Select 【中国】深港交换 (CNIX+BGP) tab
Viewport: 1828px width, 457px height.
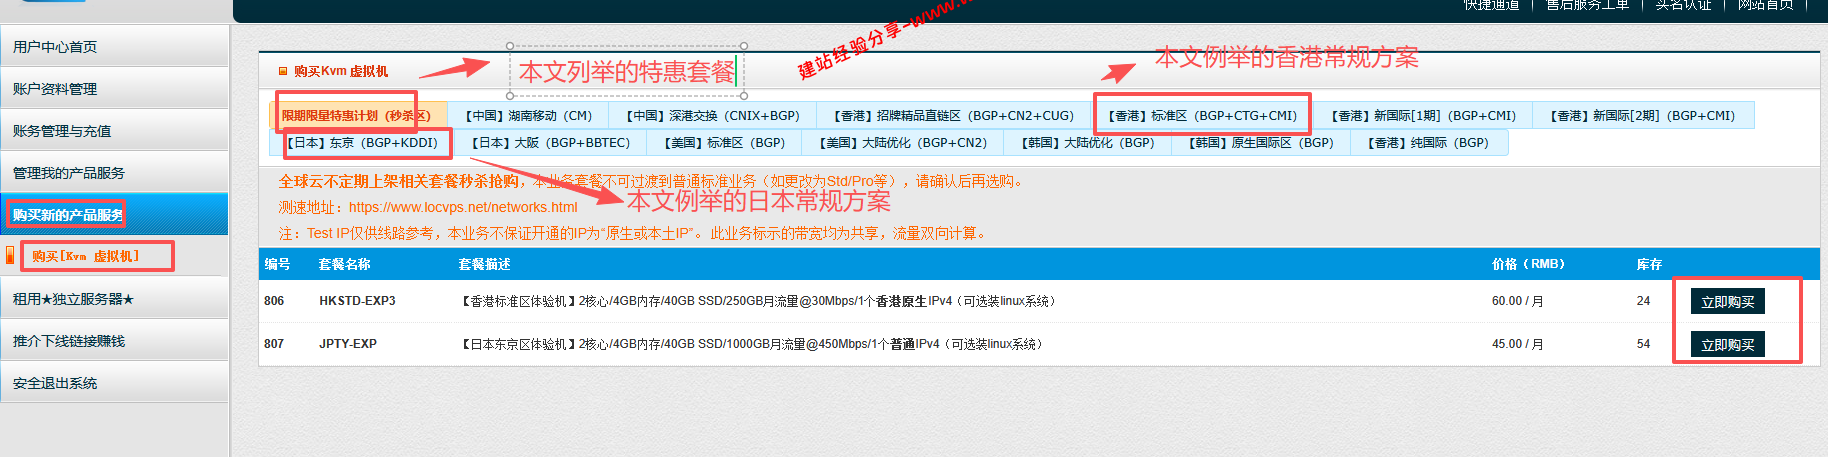tap(713, 116)
